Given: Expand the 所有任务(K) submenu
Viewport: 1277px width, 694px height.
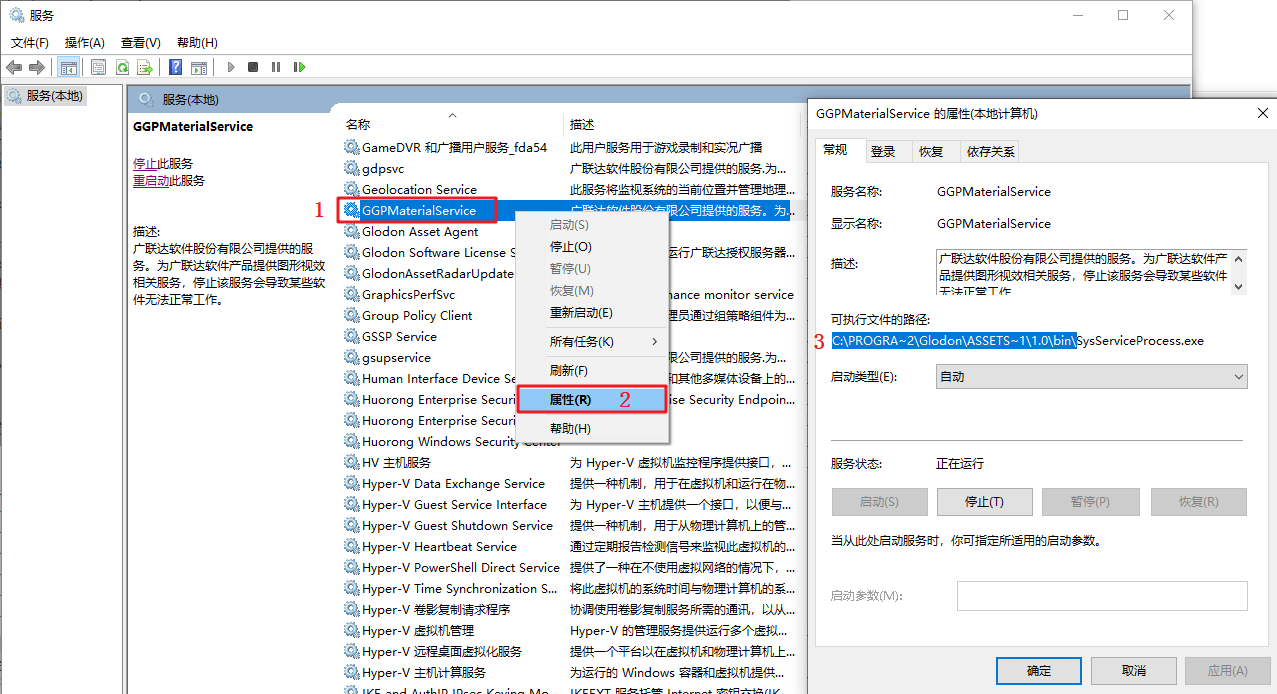Looking at the screenshot, I should tap(591, 342).
